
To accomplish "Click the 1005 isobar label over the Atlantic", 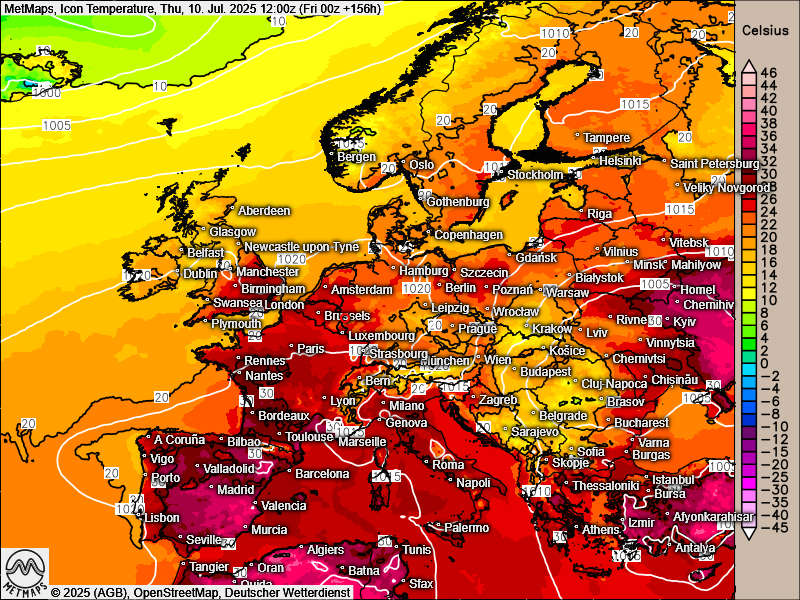I will 57,125.
